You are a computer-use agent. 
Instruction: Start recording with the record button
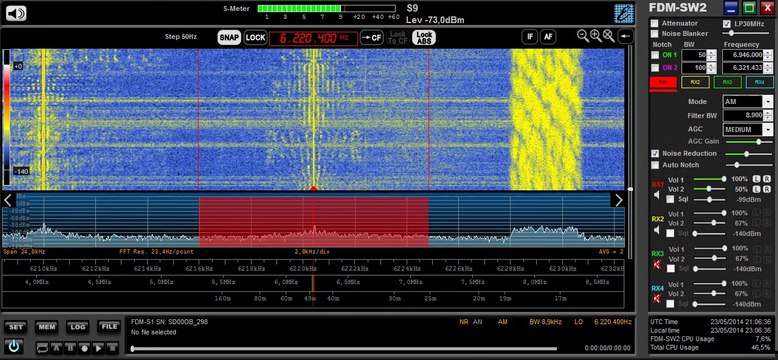[x=84, y=348]
